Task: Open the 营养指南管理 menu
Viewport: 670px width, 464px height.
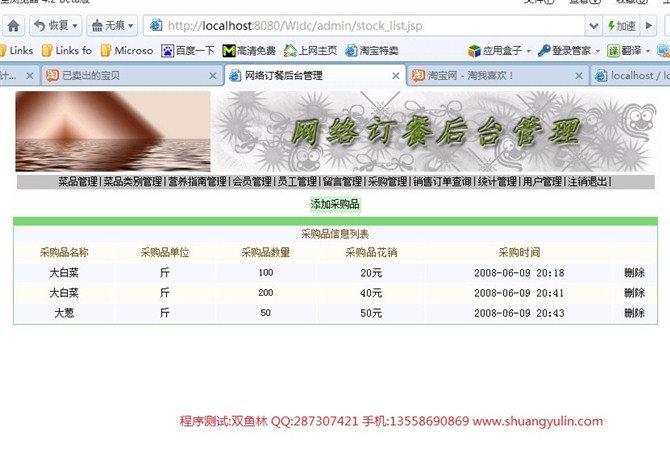Action: point(197,182)
